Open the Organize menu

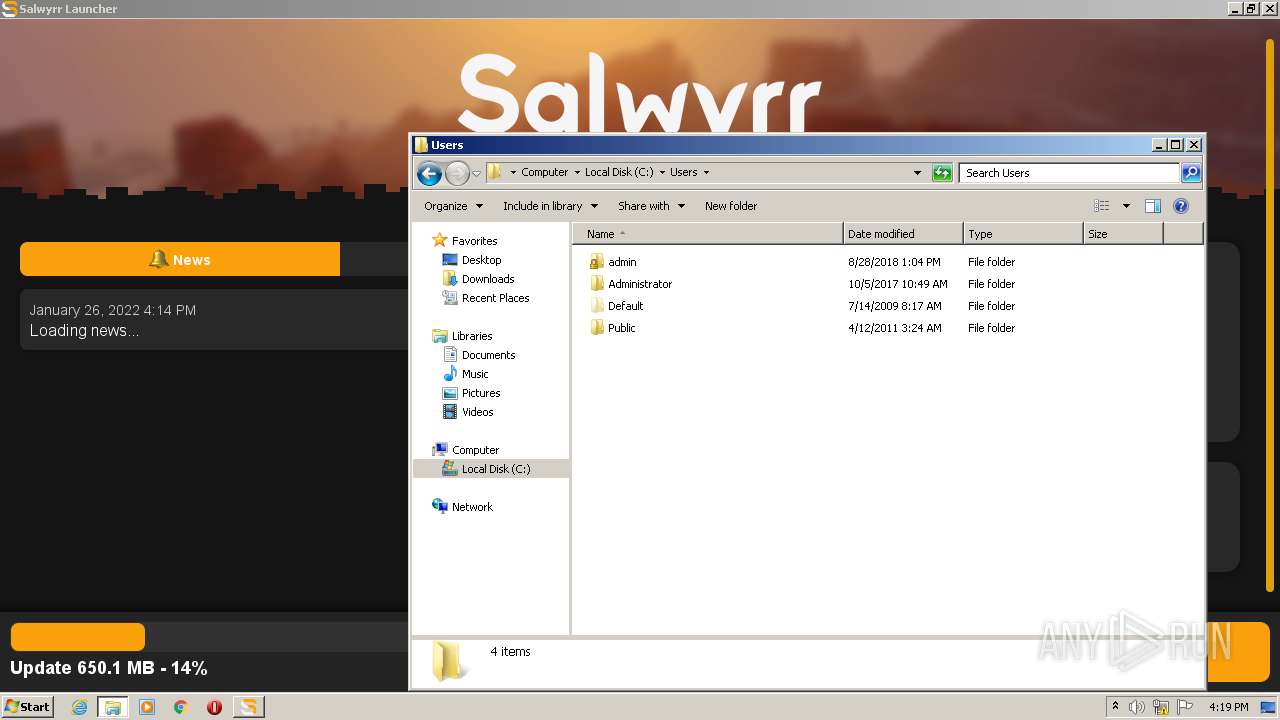(x=453, y=206)
